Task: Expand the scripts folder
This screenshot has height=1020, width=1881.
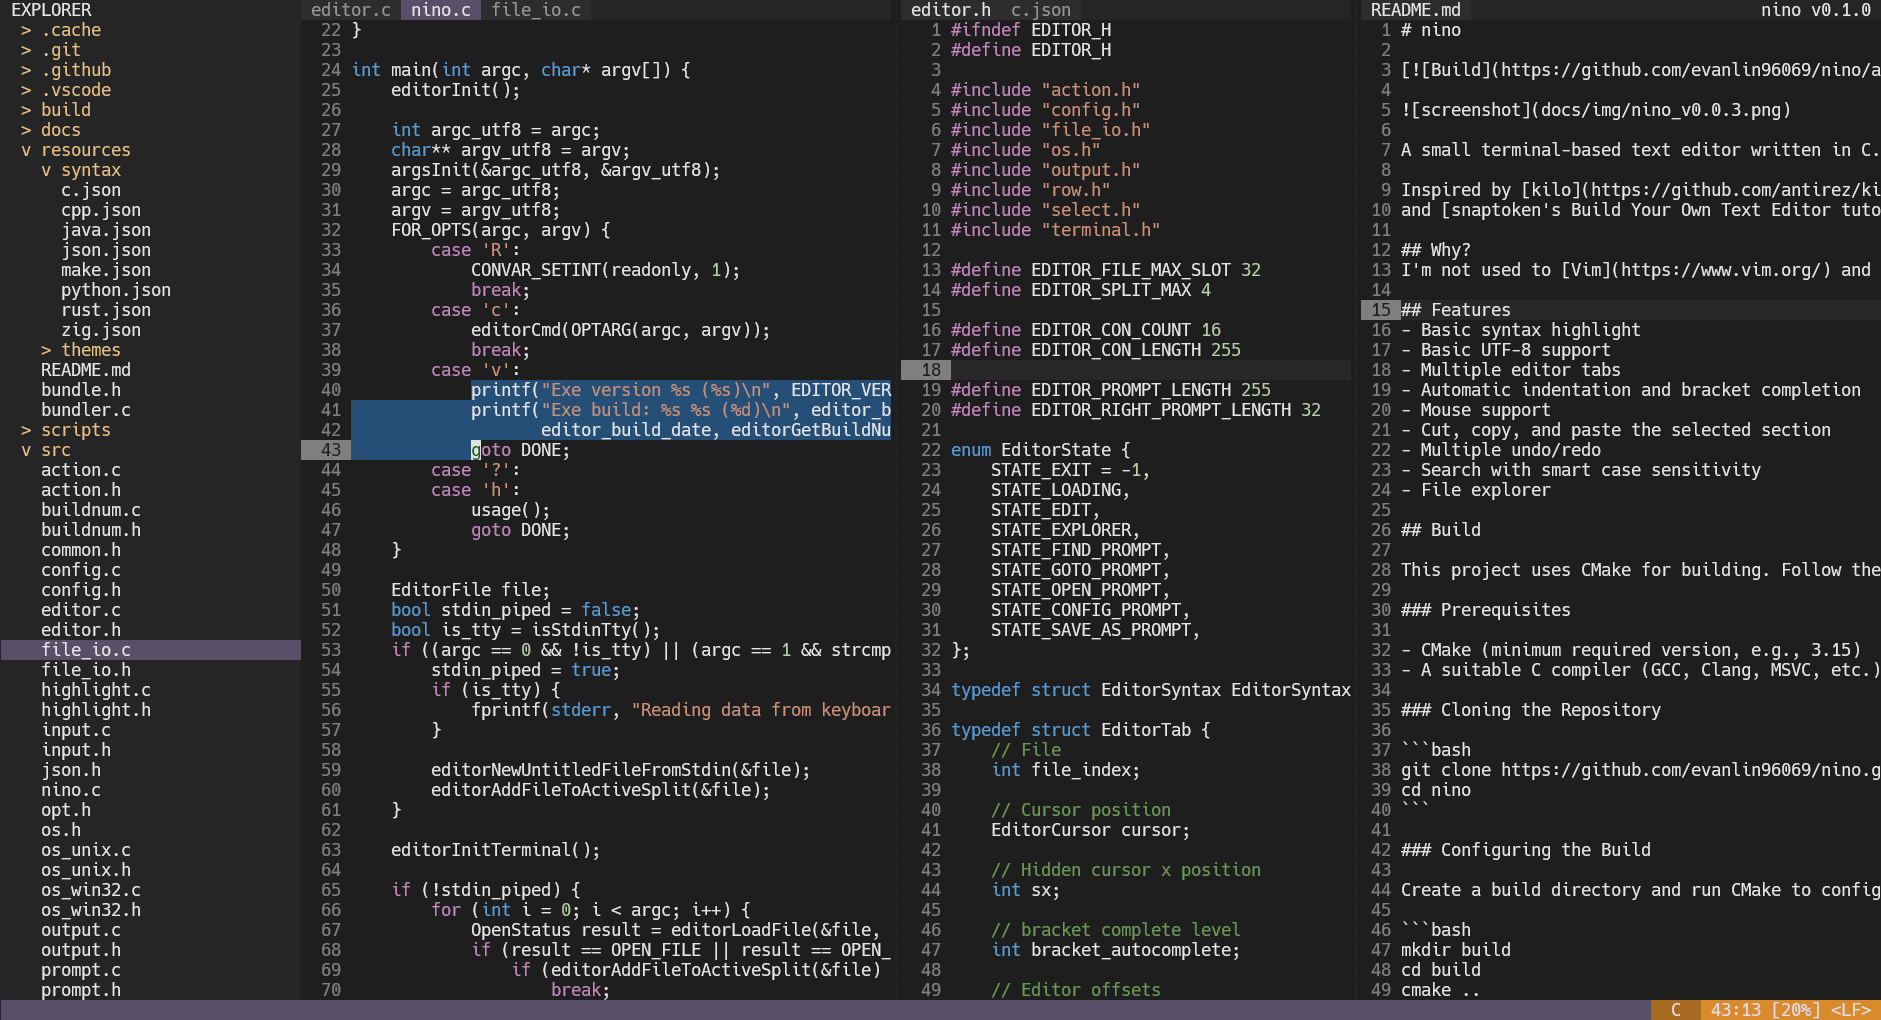Action: (x=66, y=430)
